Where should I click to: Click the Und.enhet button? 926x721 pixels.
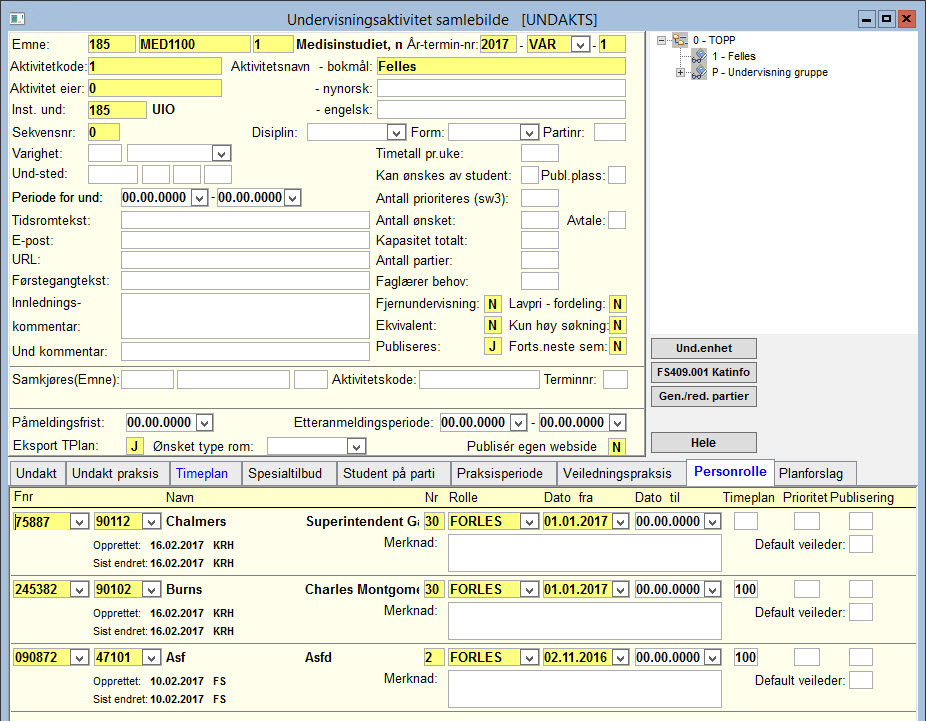pos(704,348)
